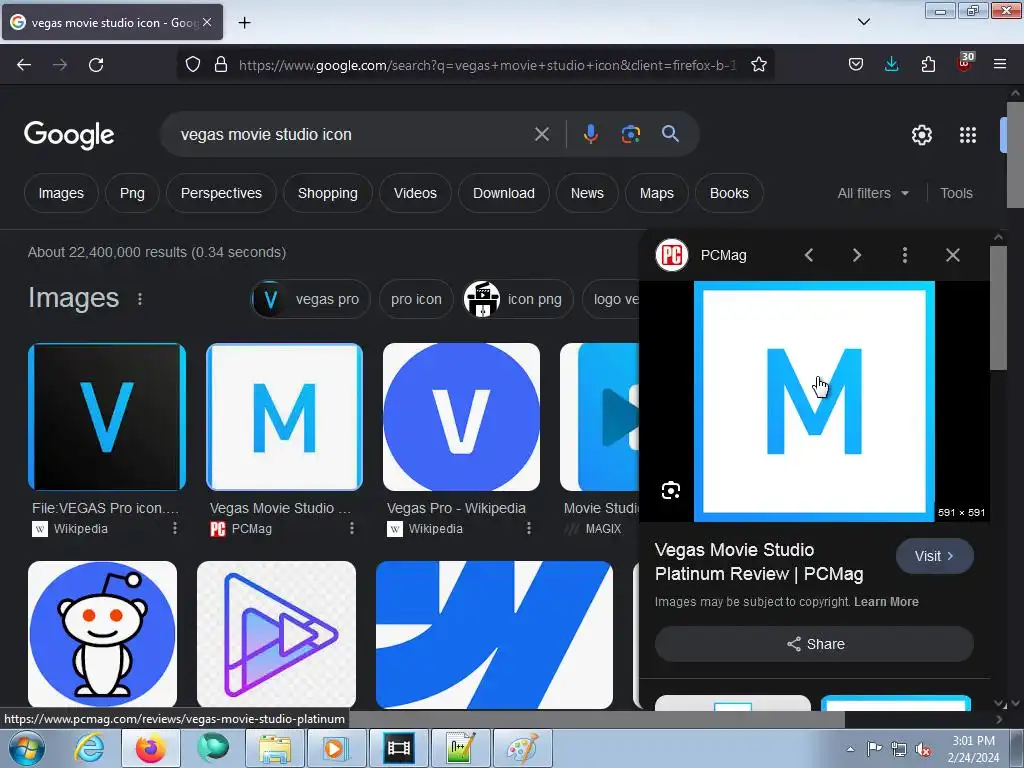
Task: Open a new browser tab
Action: tap(244, 23)
